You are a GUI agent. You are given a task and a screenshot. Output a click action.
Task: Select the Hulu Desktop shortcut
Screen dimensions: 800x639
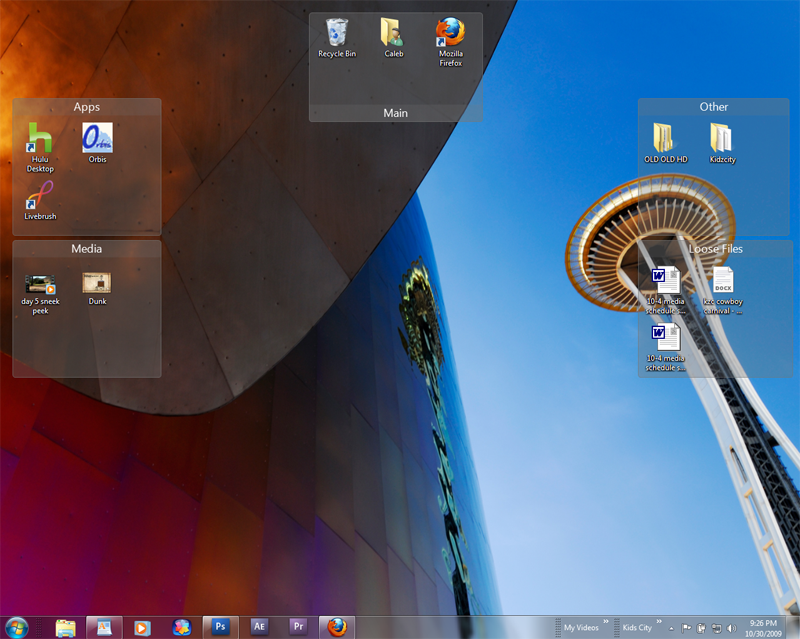pos(40,148)
